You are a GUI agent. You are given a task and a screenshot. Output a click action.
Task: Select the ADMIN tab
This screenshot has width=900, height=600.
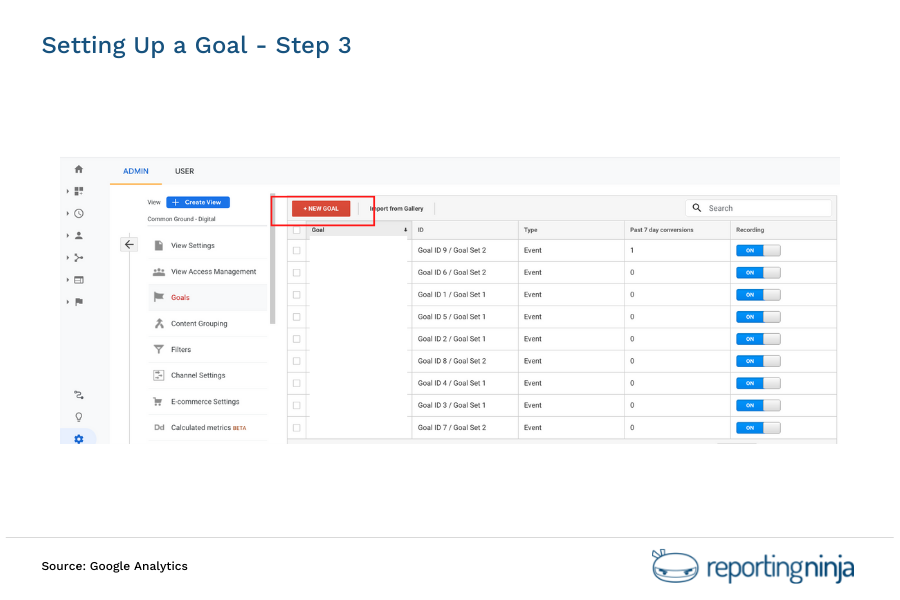tap(136, 171)
